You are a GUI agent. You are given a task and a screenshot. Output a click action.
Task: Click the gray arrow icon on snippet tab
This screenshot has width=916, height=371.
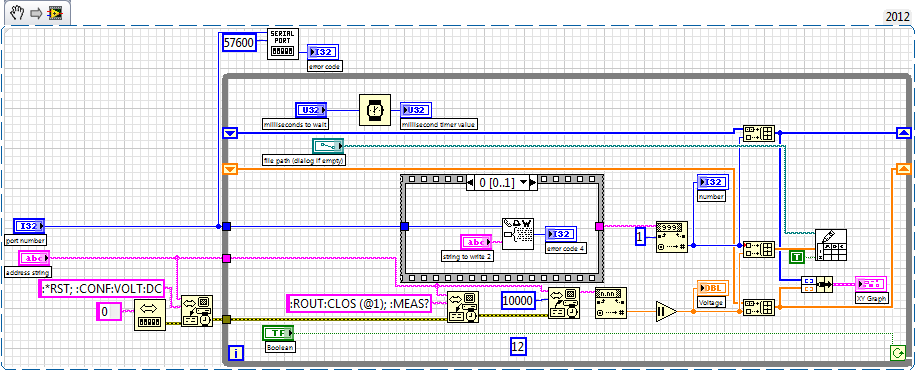(x=35, y=12)
